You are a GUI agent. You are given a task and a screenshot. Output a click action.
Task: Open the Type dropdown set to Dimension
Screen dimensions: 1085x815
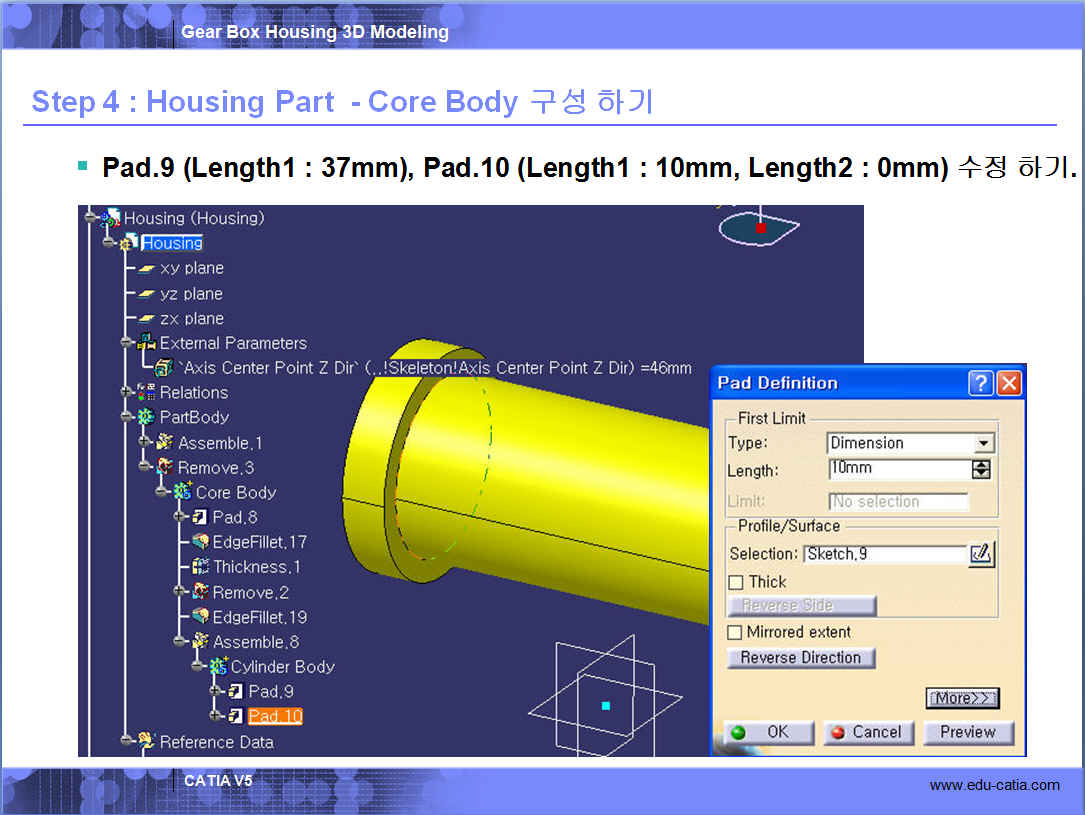pyautogui.click(x=984, y=443)
